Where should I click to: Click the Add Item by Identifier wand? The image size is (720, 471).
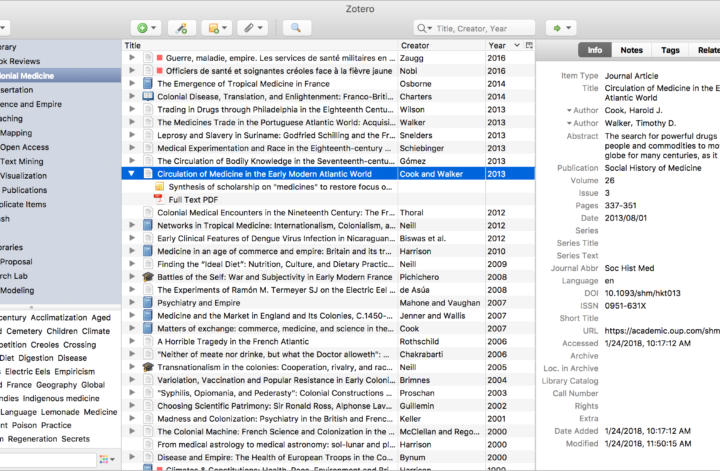pos(181,28)
